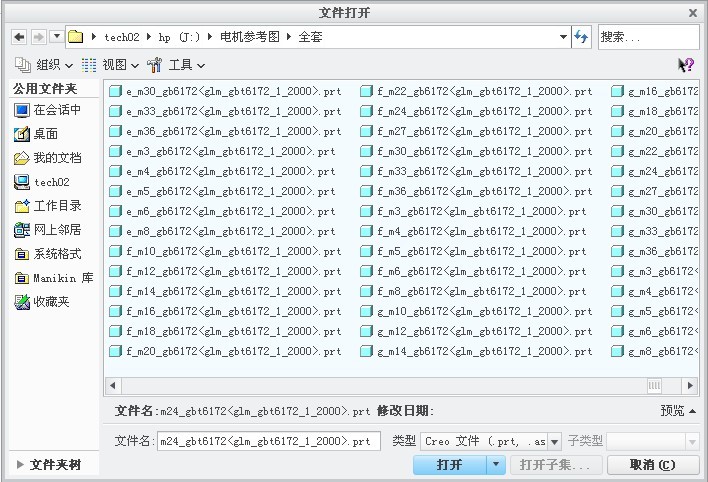Click the search field

[648, 37]
